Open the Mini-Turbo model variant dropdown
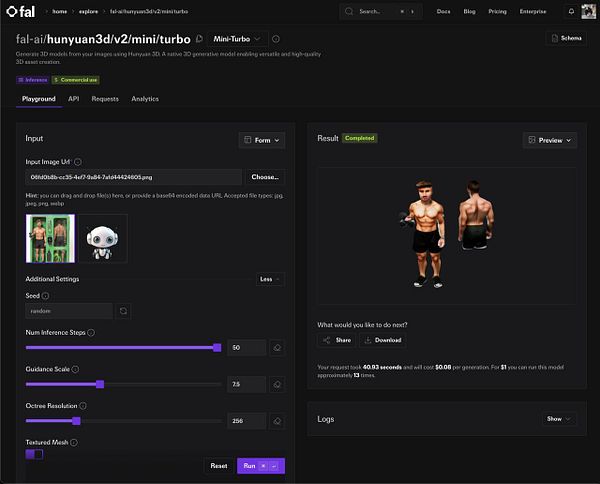 [x=237, y=39]
